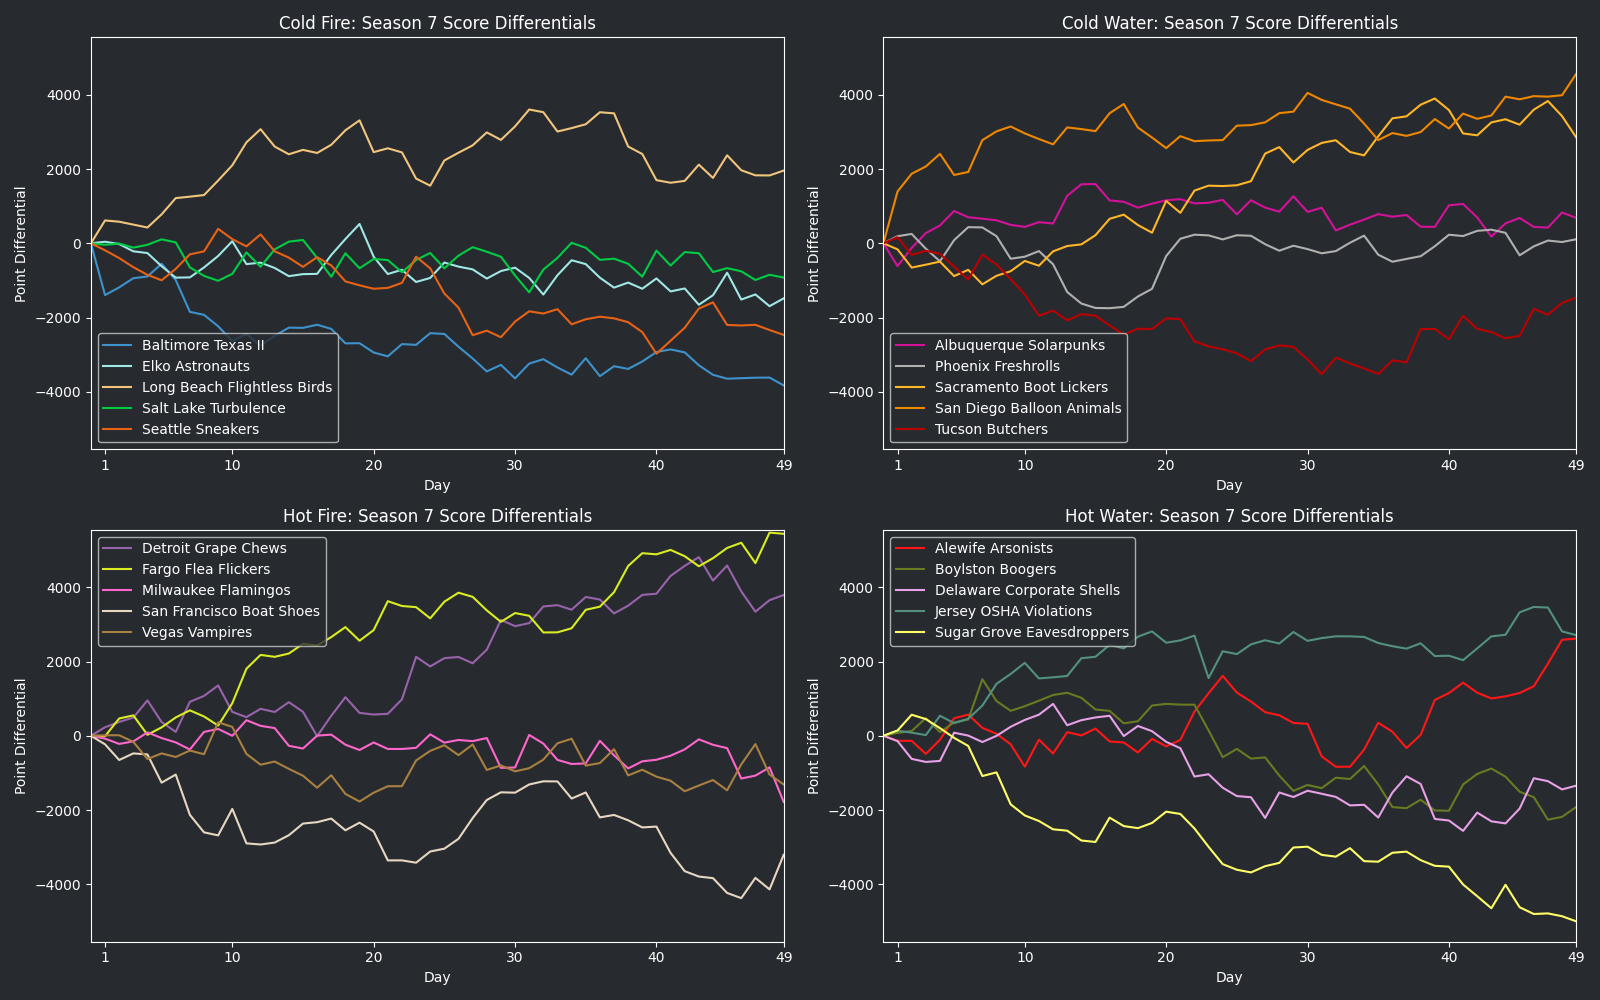Click Day 49 tick label under Cold Water
The height and width of the screenshot is (1000, 1600).
[x=1575, y=465]
